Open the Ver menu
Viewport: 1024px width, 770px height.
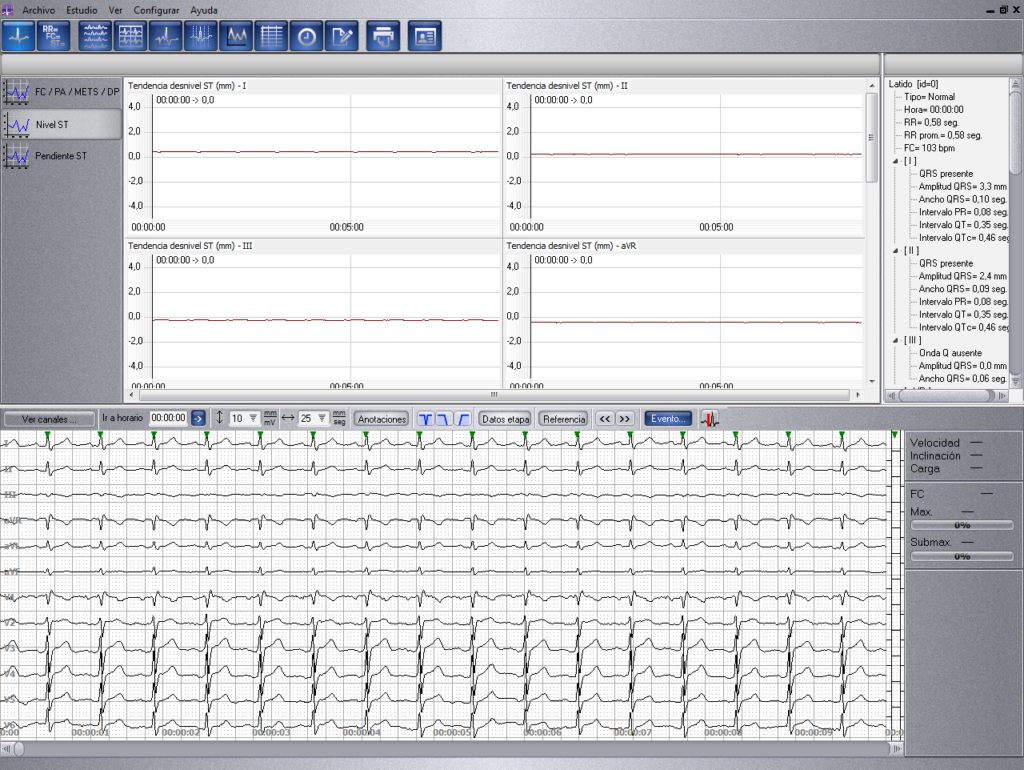[x=116, y=10]
